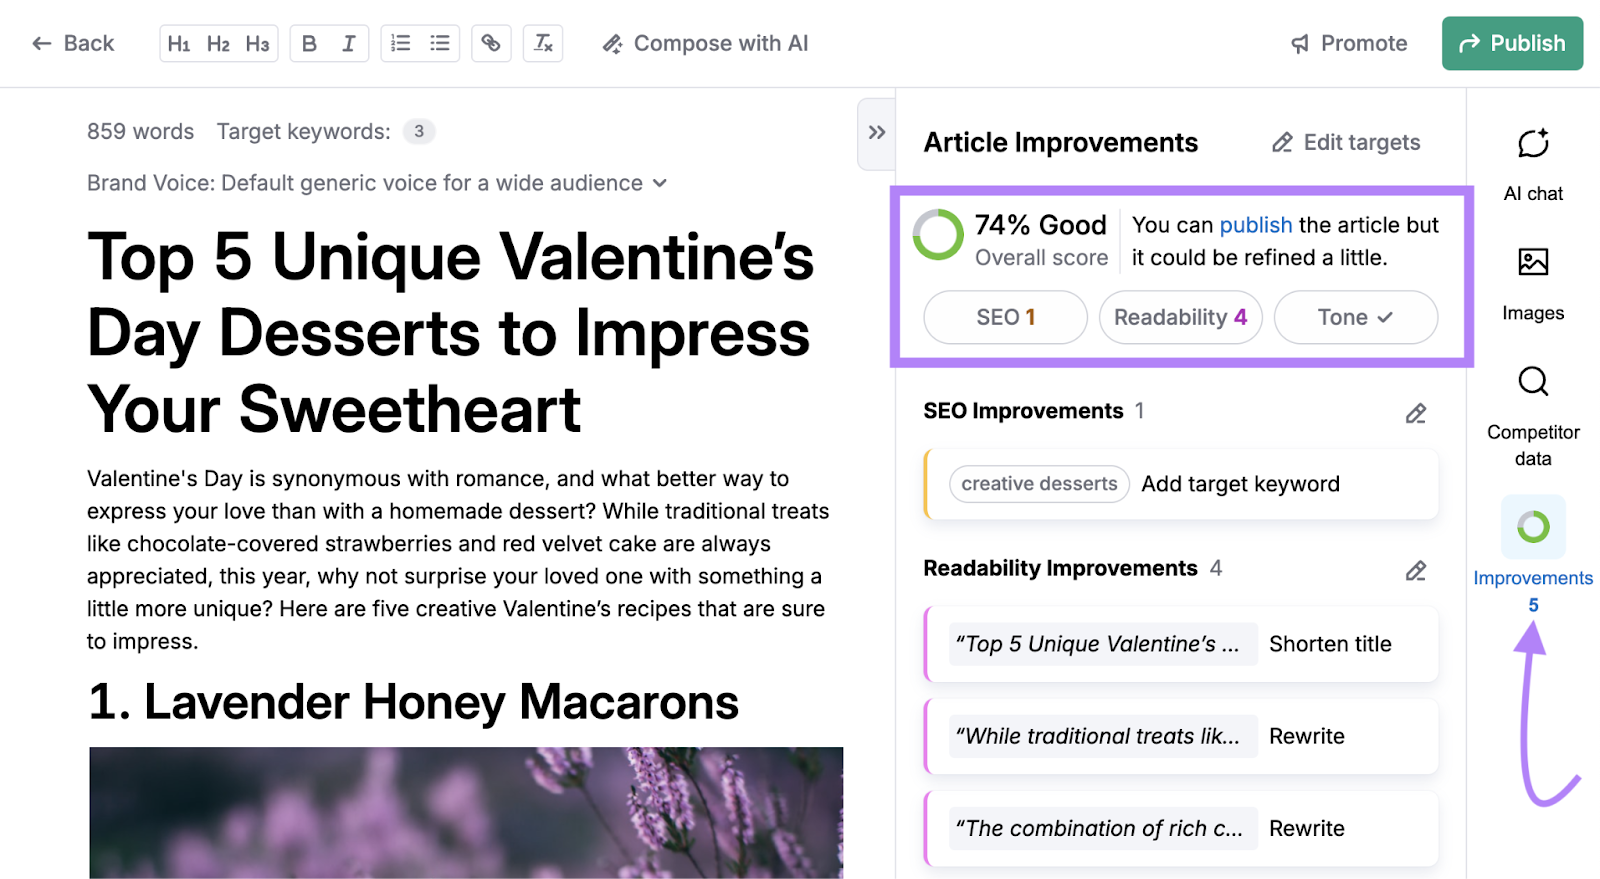The image size is (1600, 879).
Task: Click the green Publish button
Action: click(x=1512, y=43)
